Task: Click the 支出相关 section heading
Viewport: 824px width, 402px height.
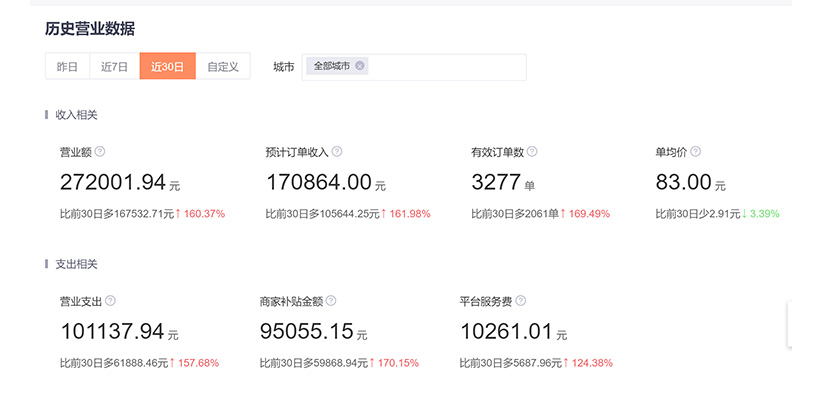Action: click(x=76, y=264)
